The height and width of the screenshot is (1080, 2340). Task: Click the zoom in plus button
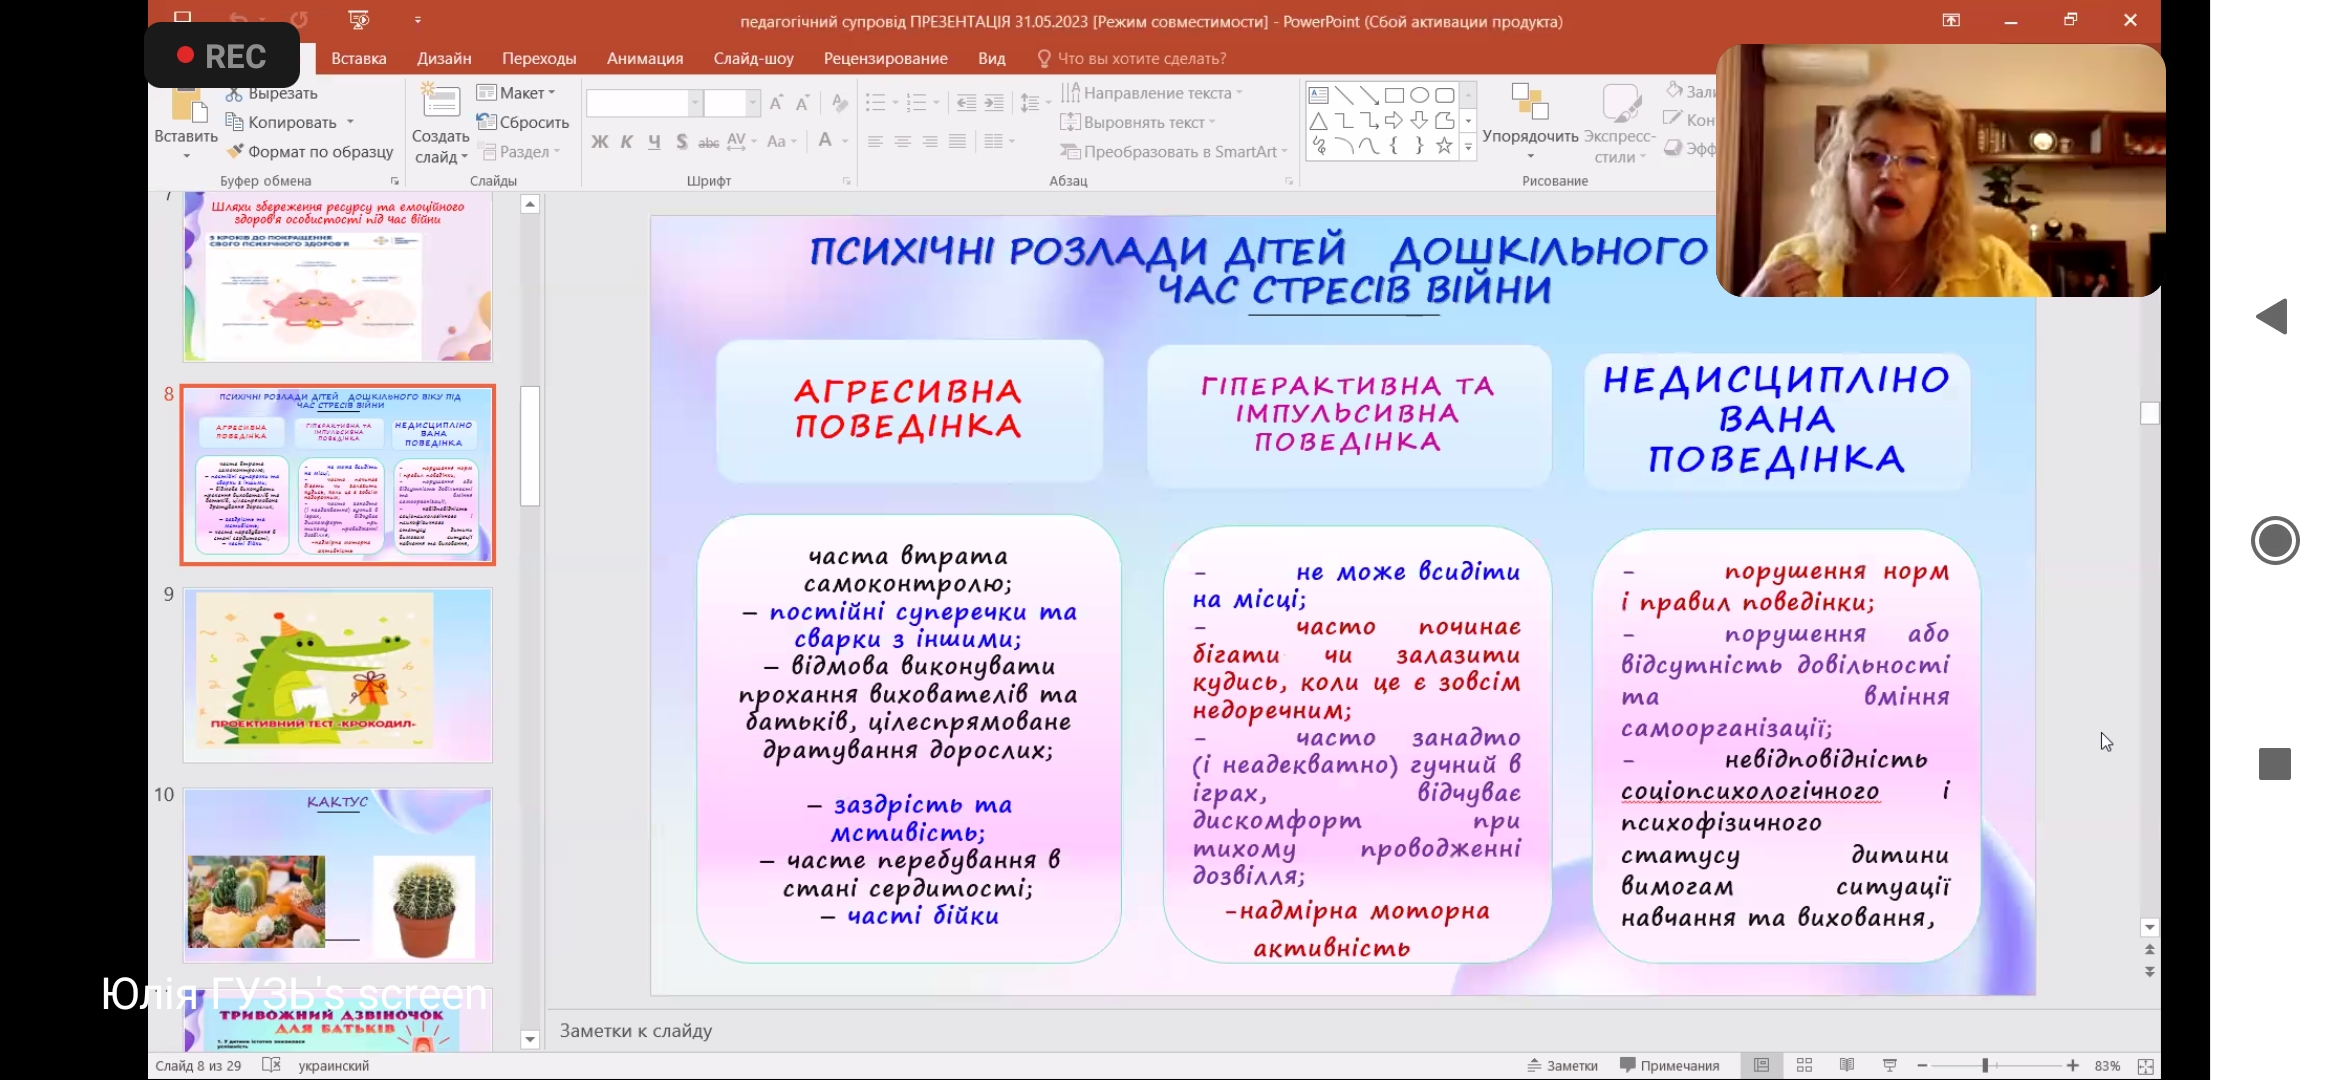[x=2072, y=1066]
